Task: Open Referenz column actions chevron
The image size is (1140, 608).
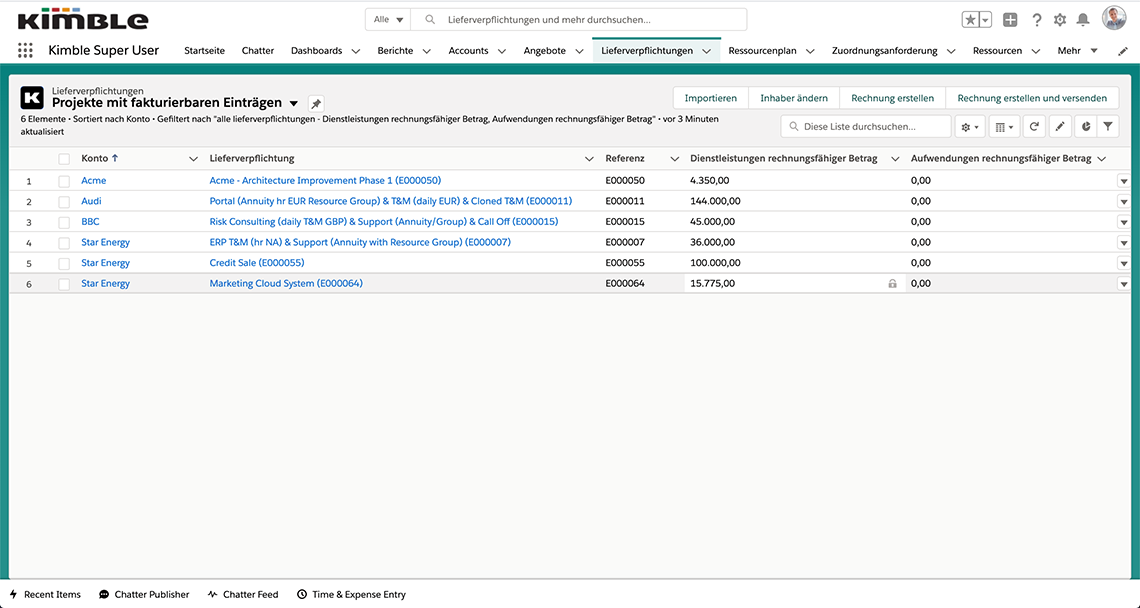Action: [x=675, y=159]
